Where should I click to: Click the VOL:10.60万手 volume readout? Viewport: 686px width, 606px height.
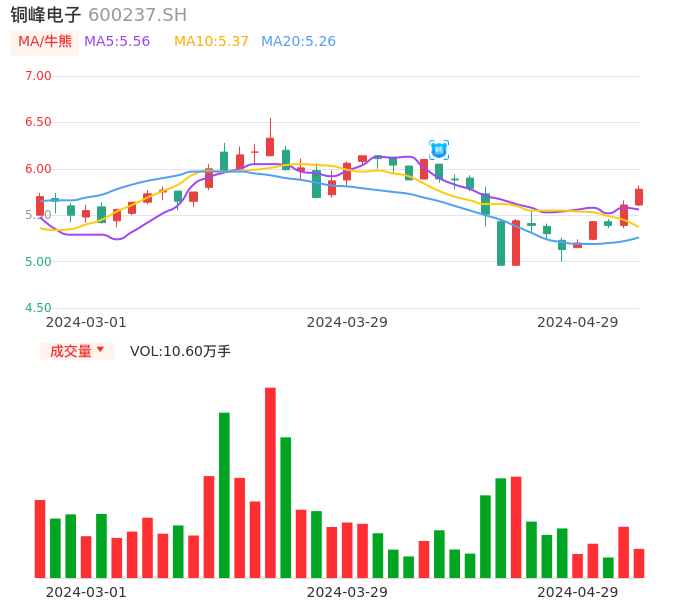tap(180, 351)
